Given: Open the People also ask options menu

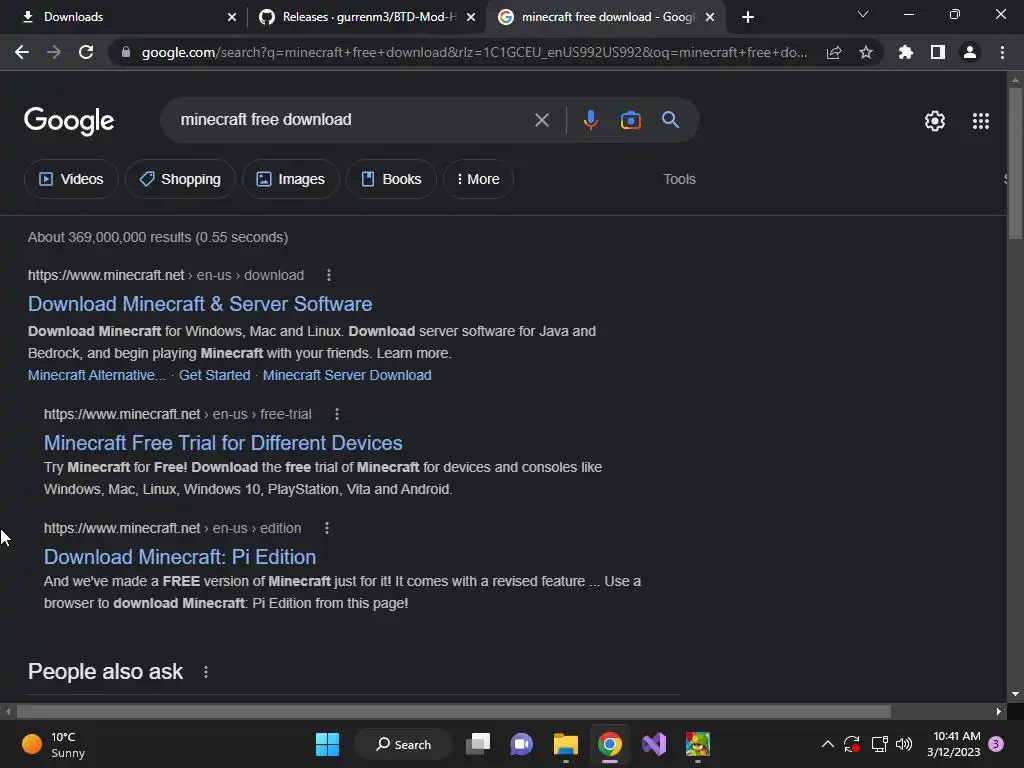Looking at the screenshot, I should 206,671.
